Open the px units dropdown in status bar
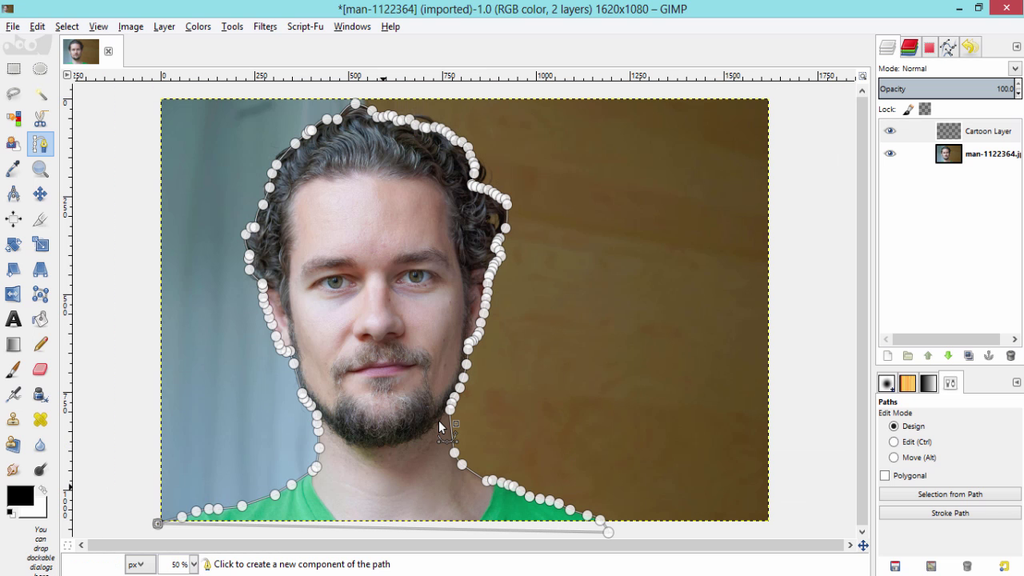 [x=138, y=564]
